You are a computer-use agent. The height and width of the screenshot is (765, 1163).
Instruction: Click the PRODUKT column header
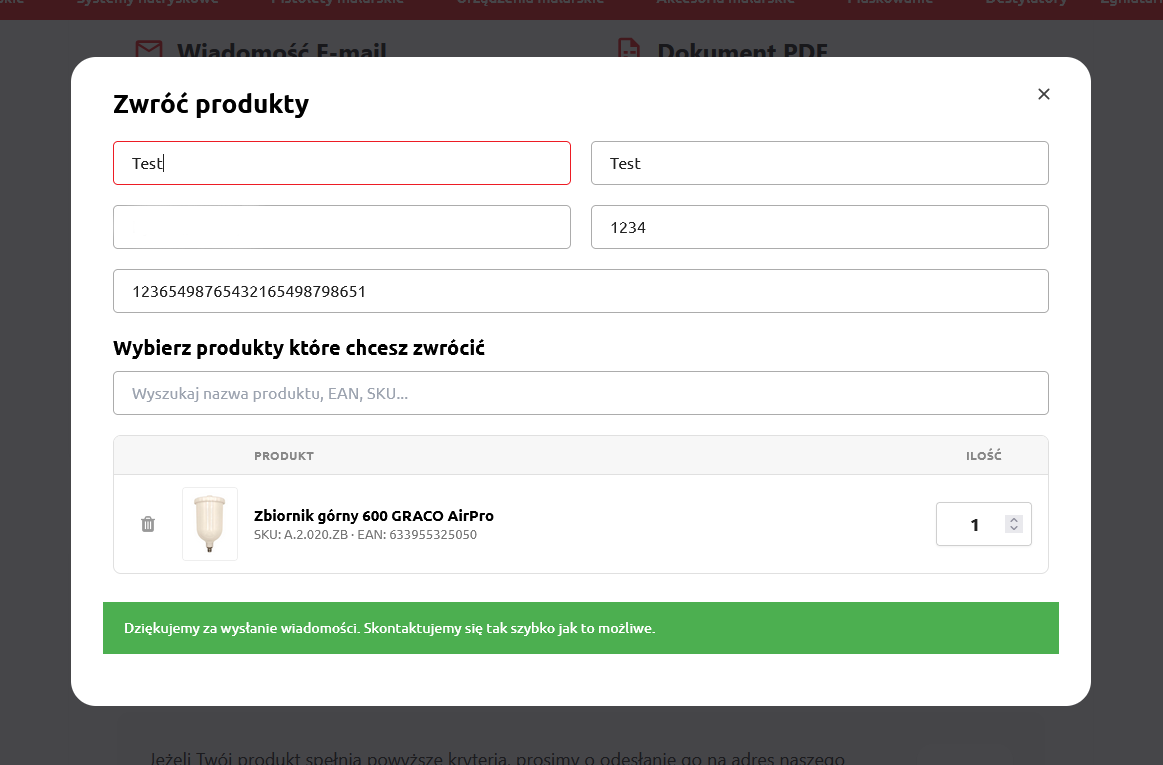coord(284,456)
